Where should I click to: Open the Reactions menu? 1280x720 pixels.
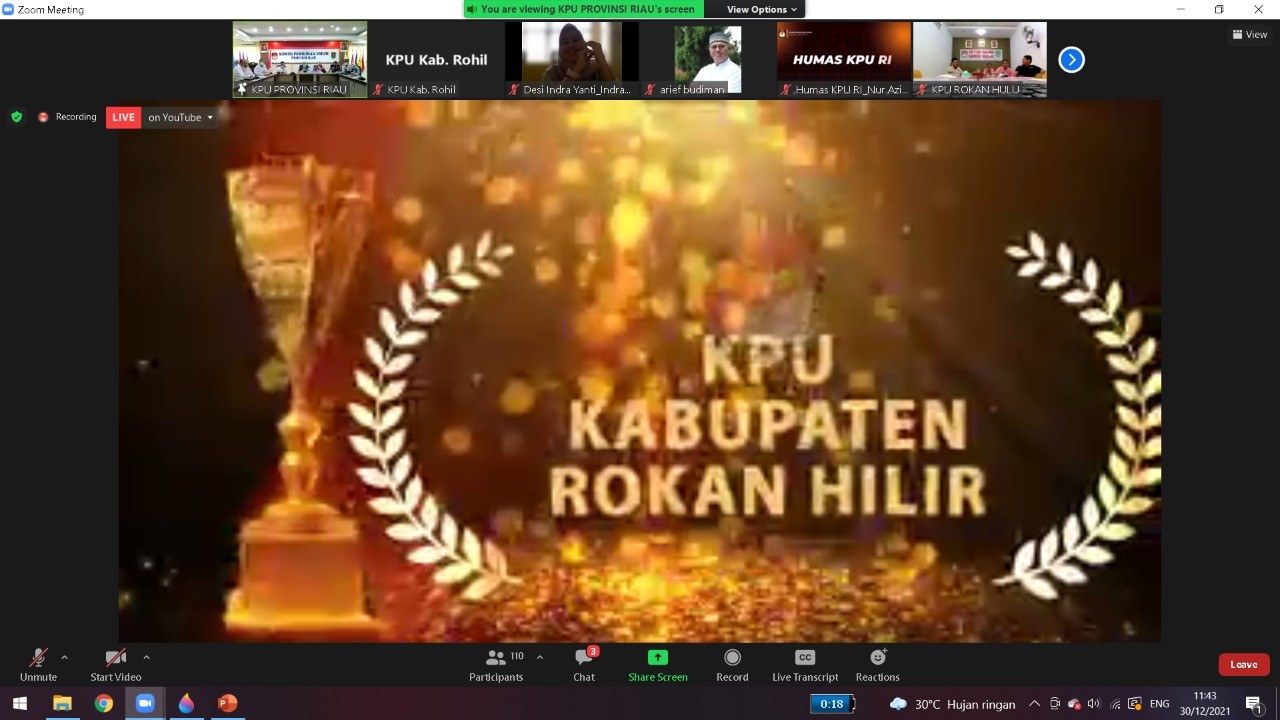(877, 665)
